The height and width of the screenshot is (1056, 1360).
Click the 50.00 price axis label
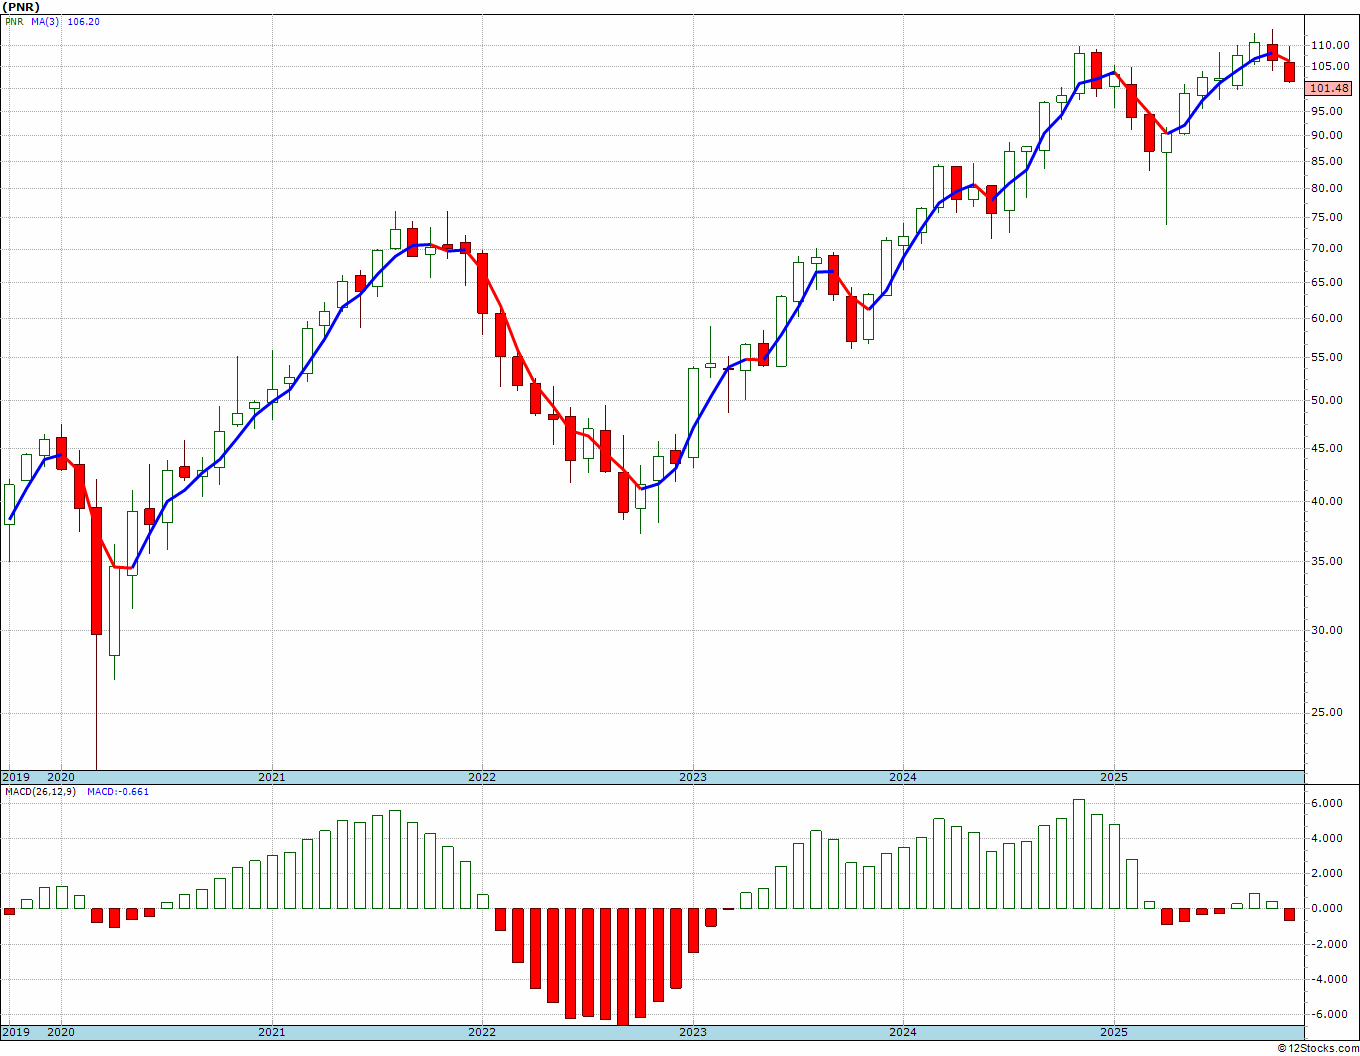pos(1327,401)
